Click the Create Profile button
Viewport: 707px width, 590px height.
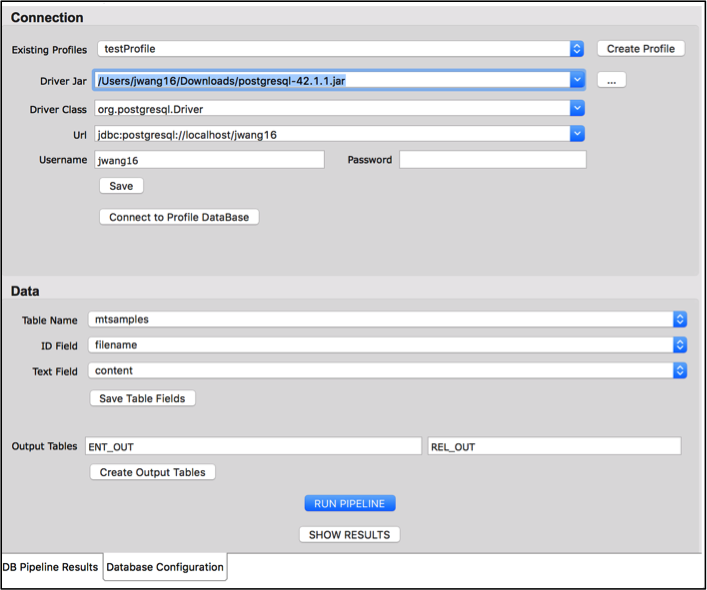click(641, 48)
